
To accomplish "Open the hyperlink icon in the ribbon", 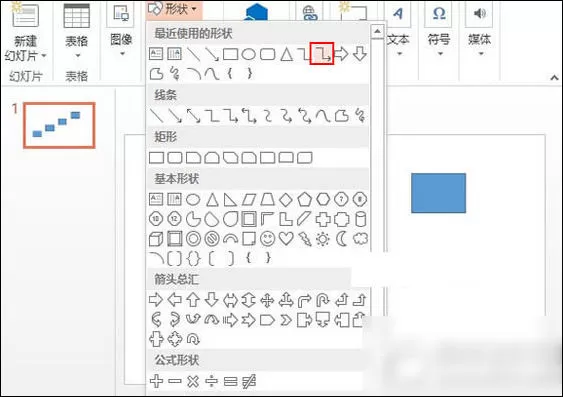I will 310,13.
